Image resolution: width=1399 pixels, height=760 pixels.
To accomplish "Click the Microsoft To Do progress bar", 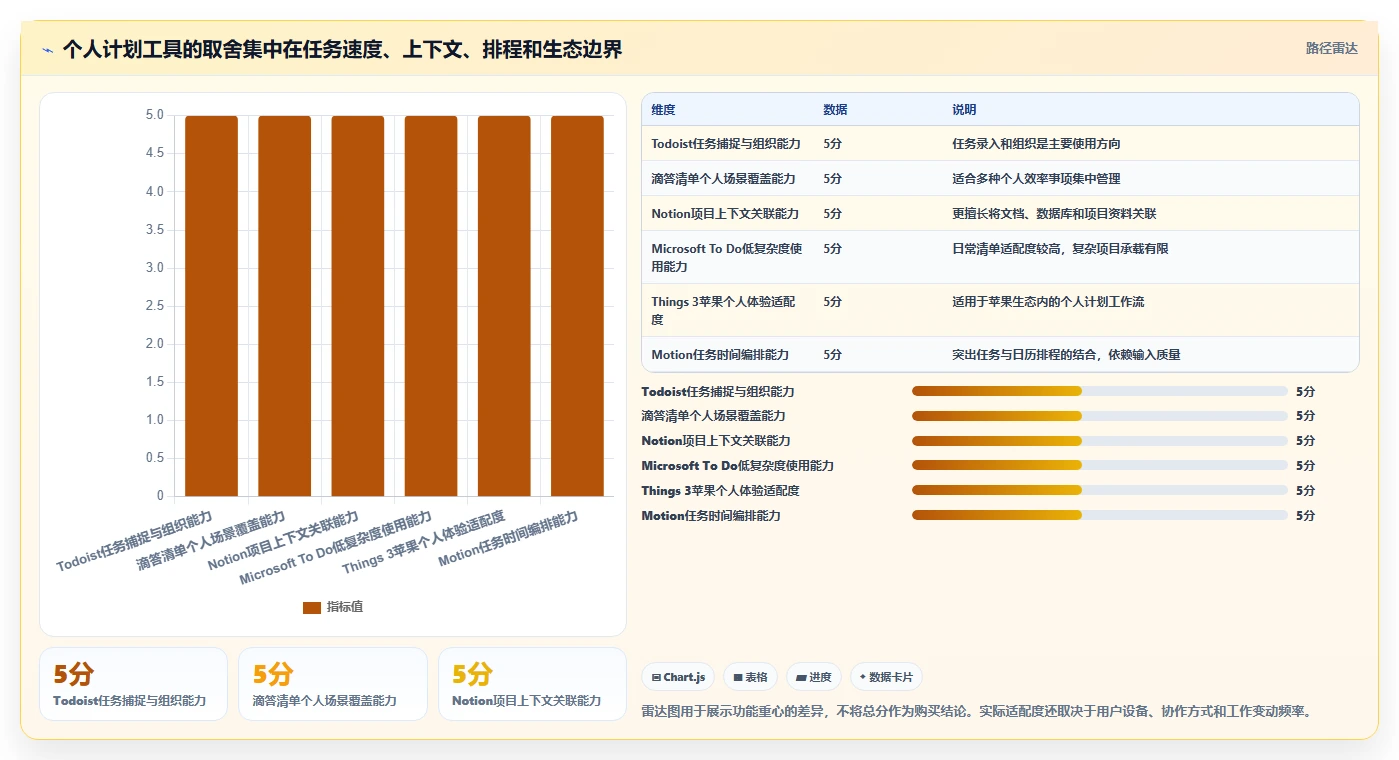I will point(1099,466).
